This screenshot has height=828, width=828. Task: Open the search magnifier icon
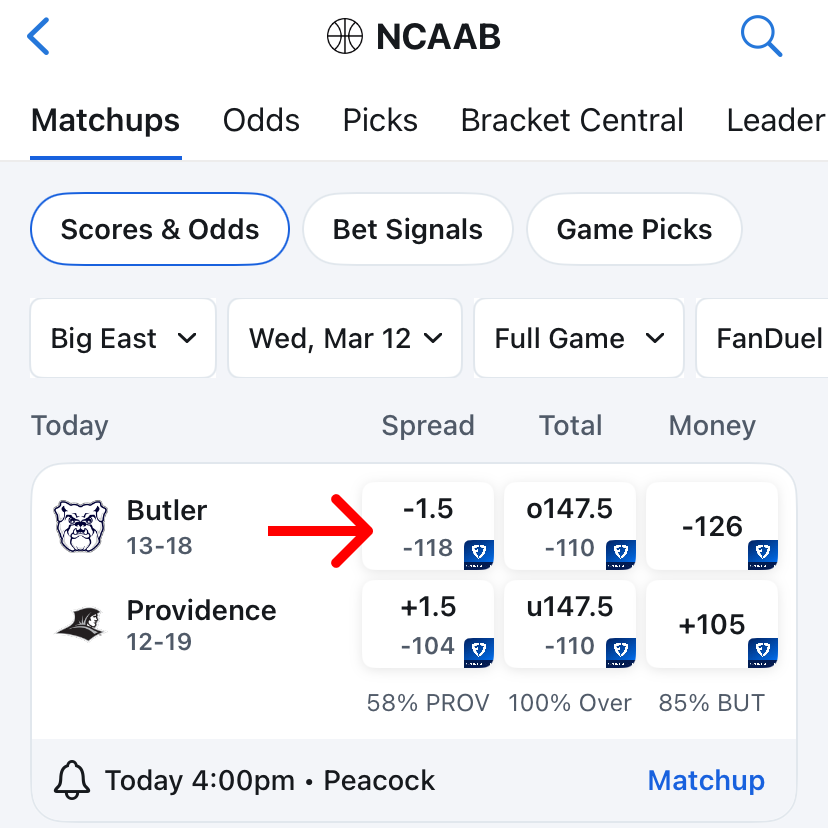(x=760, y=37)
